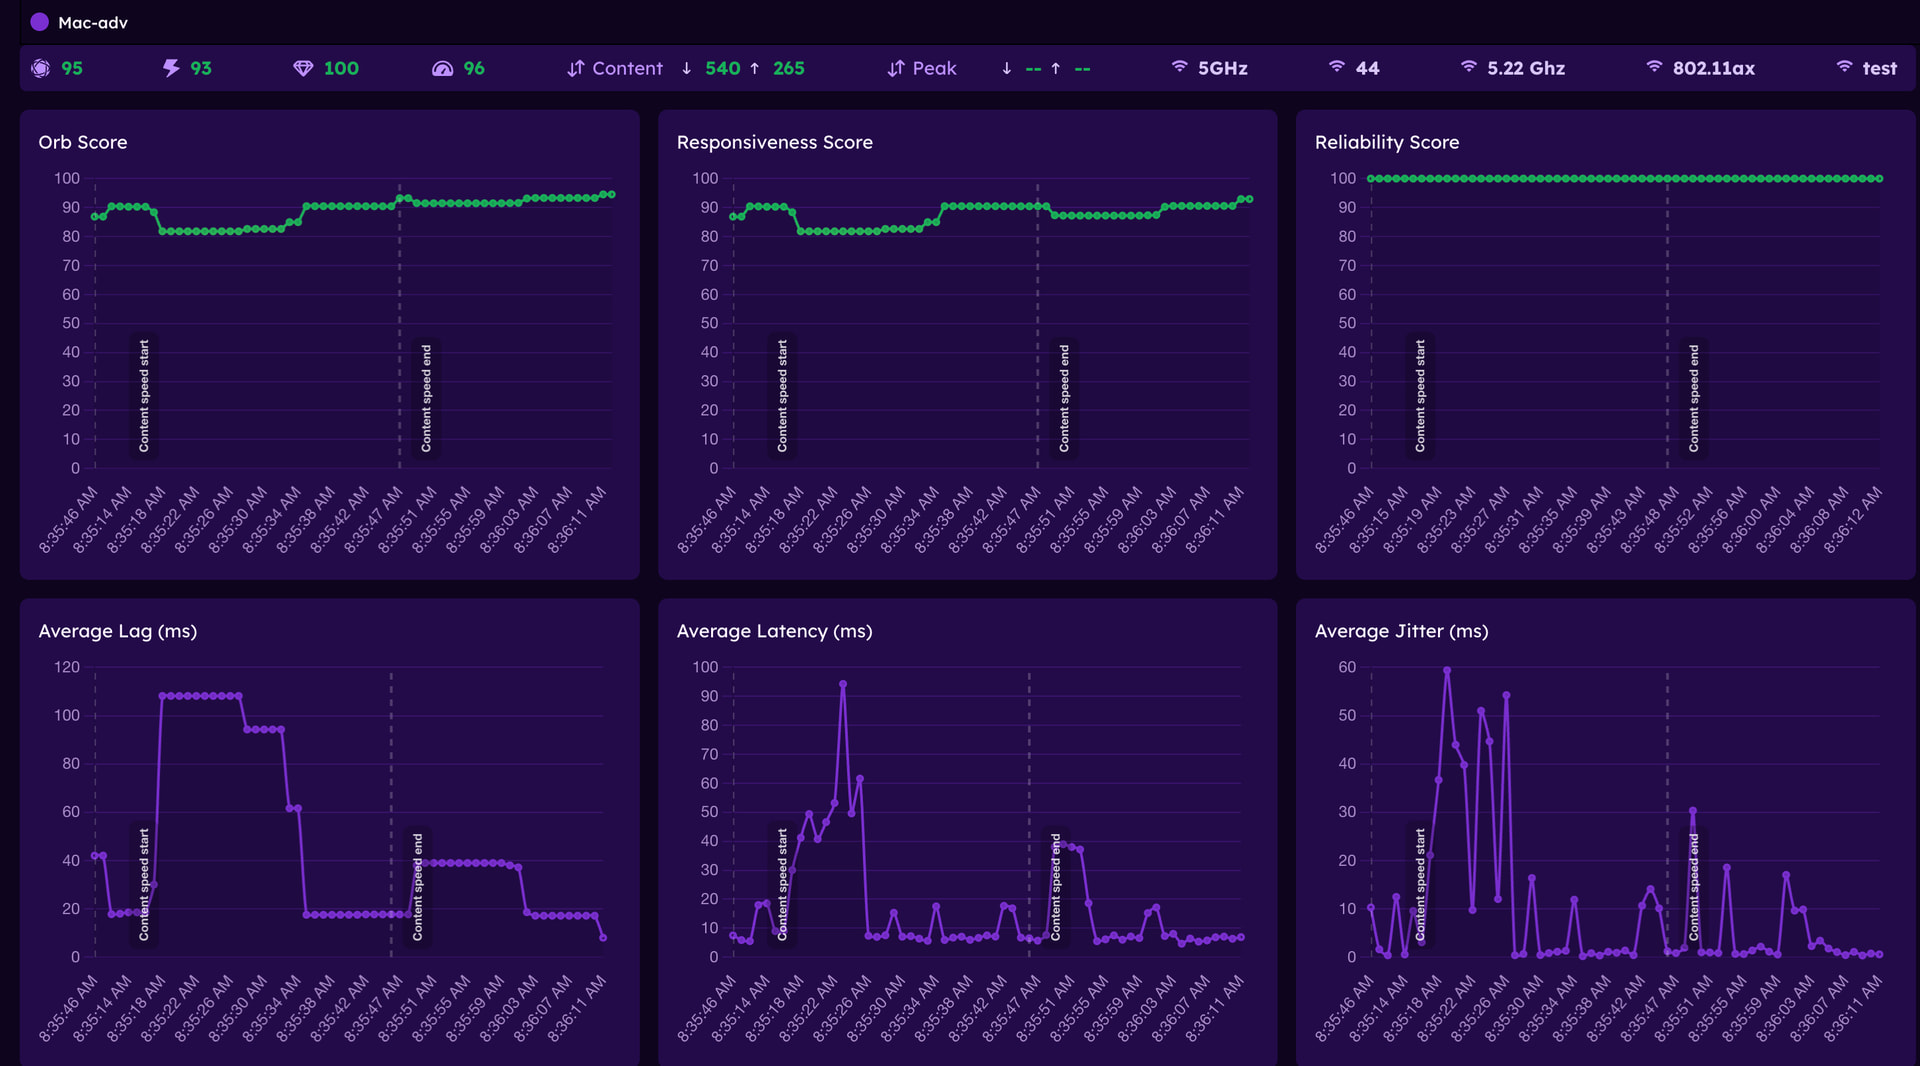
Task: Click the up-down arrows icon beside Peak
Action: [x=895, y=68]
